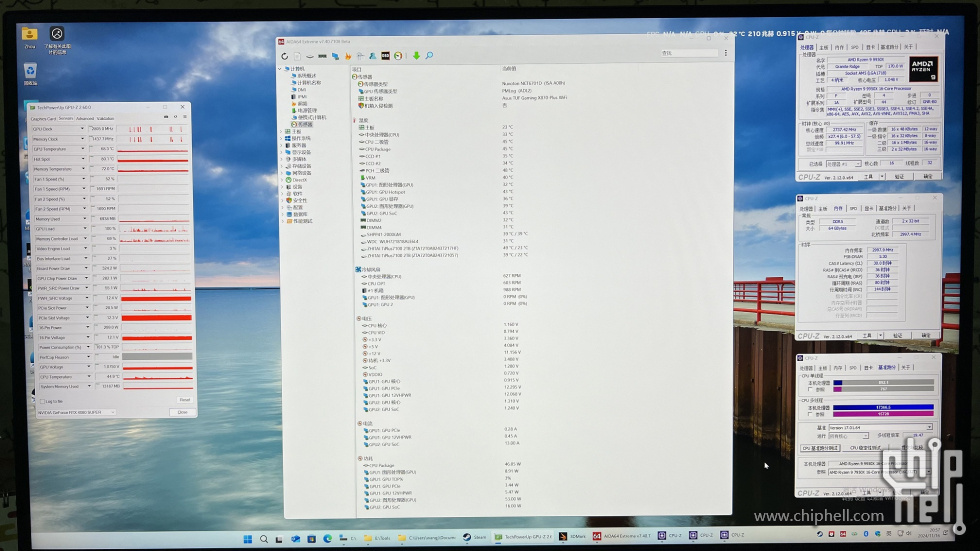This screenshot has height=551, width=980.
Task: Click the AIDA64 user profile toolbar icon
Action: [x=372, y=56]
